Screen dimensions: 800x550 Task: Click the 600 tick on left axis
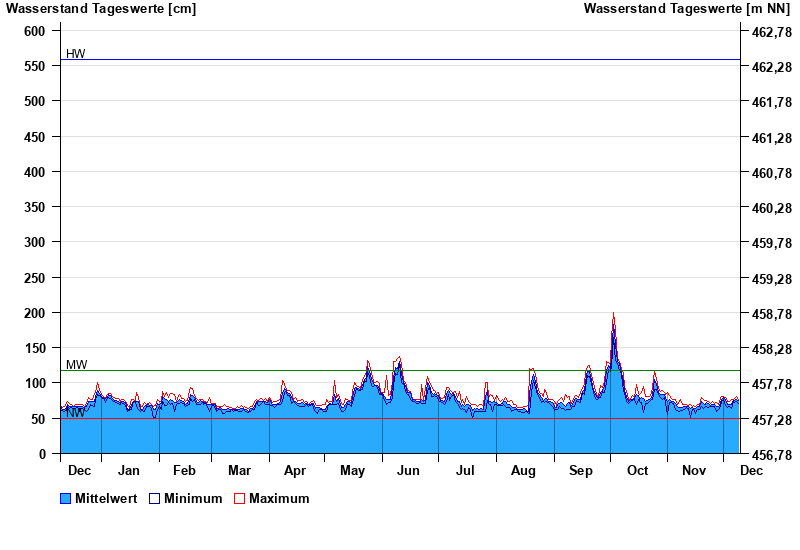click(x=35, y=31)
